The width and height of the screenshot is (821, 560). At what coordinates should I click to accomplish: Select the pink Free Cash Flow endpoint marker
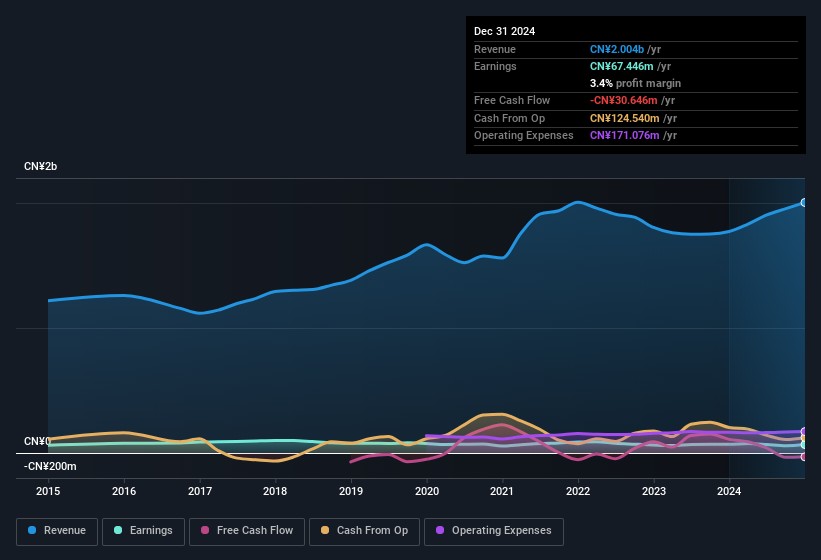pos(804,457)
